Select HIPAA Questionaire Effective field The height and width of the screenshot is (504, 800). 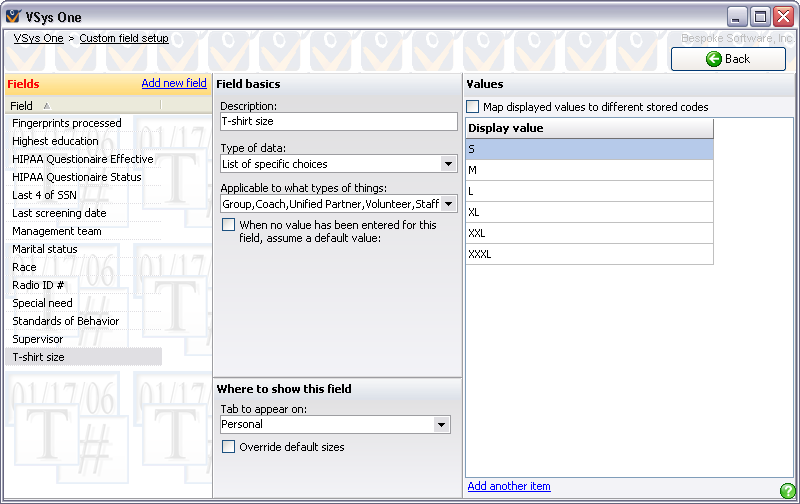[84, 159]
